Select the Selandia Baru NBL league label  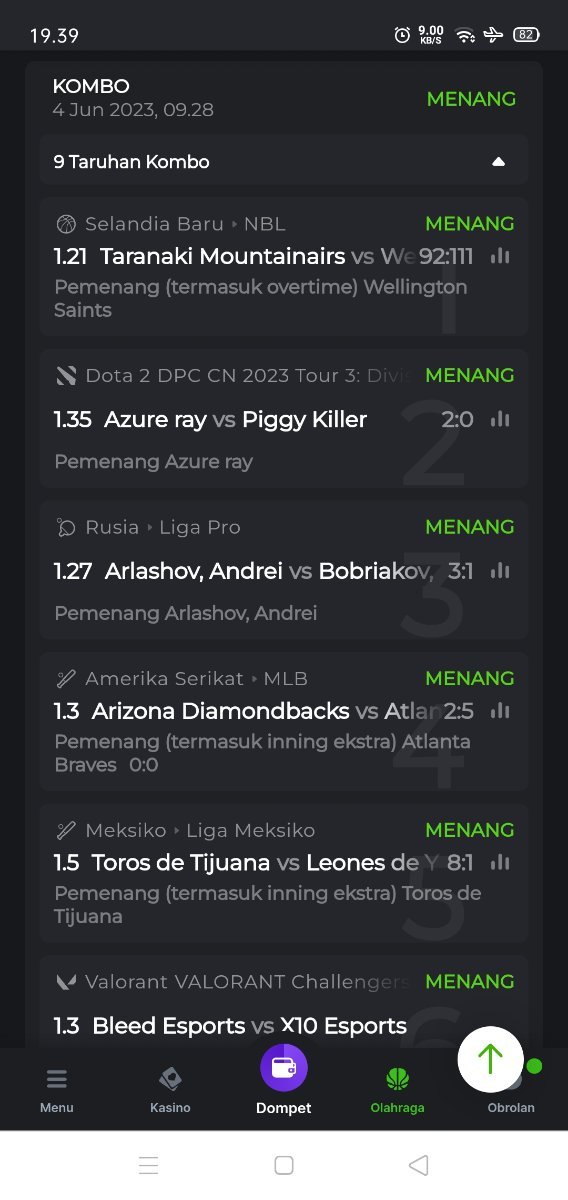[x=171, y=224]
